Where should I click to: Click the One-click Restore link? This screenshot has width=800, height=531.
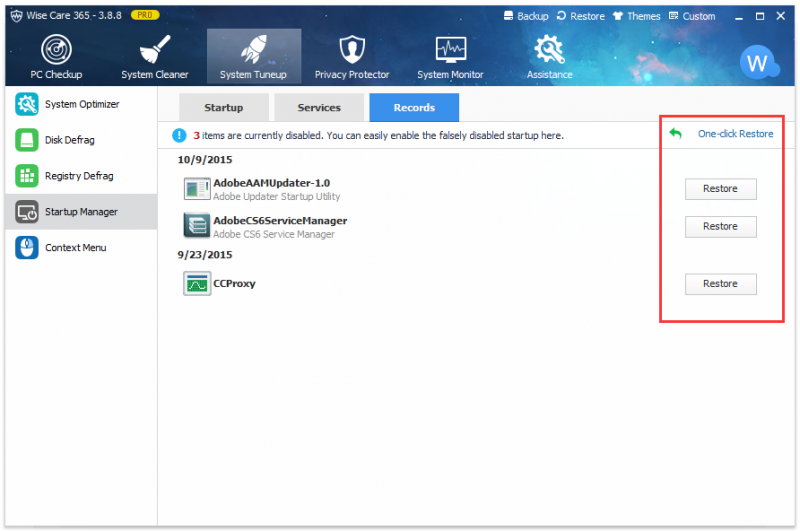coord(735,134)
